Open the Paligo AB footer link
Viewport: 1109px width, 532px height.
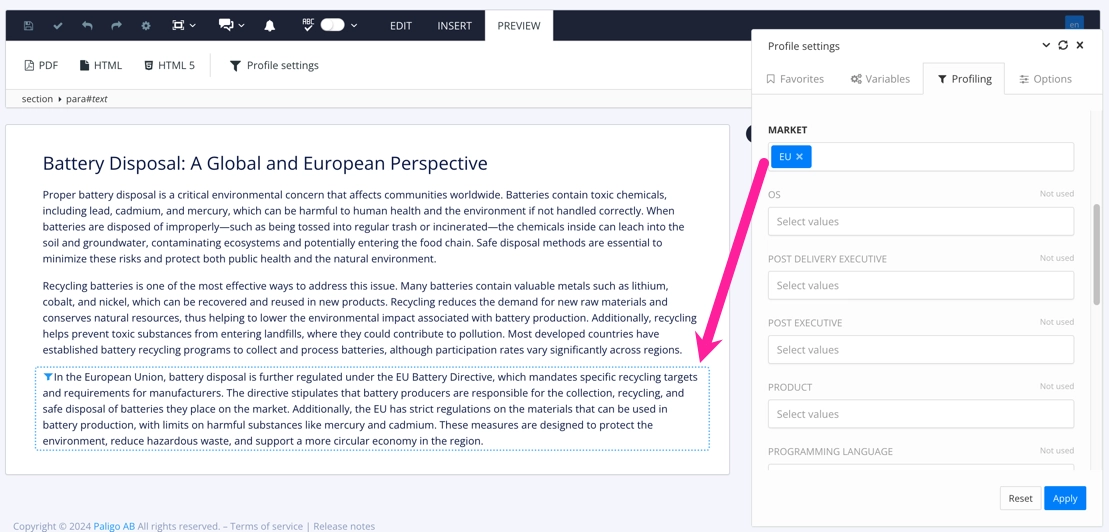pyautogui.click(x=113, y=526)
